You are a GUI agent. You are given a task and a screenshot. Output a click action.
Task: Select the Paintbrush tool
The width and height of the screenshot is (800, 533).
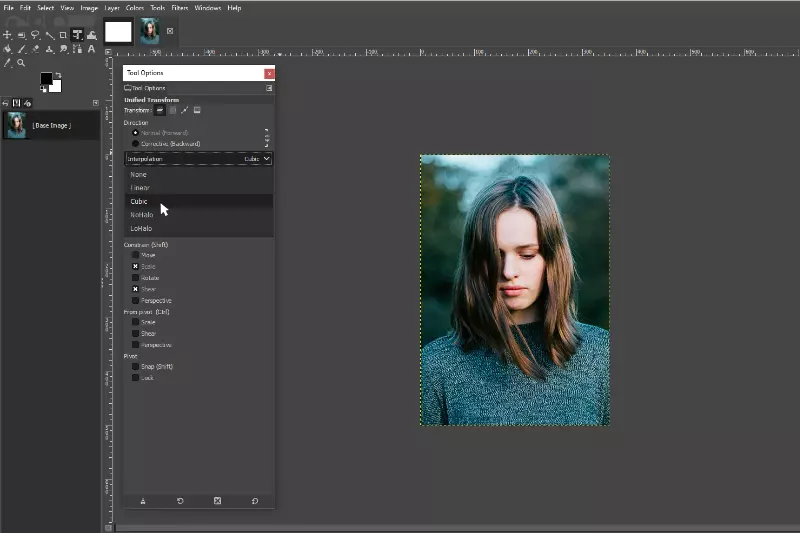click(x=21, y=49)
